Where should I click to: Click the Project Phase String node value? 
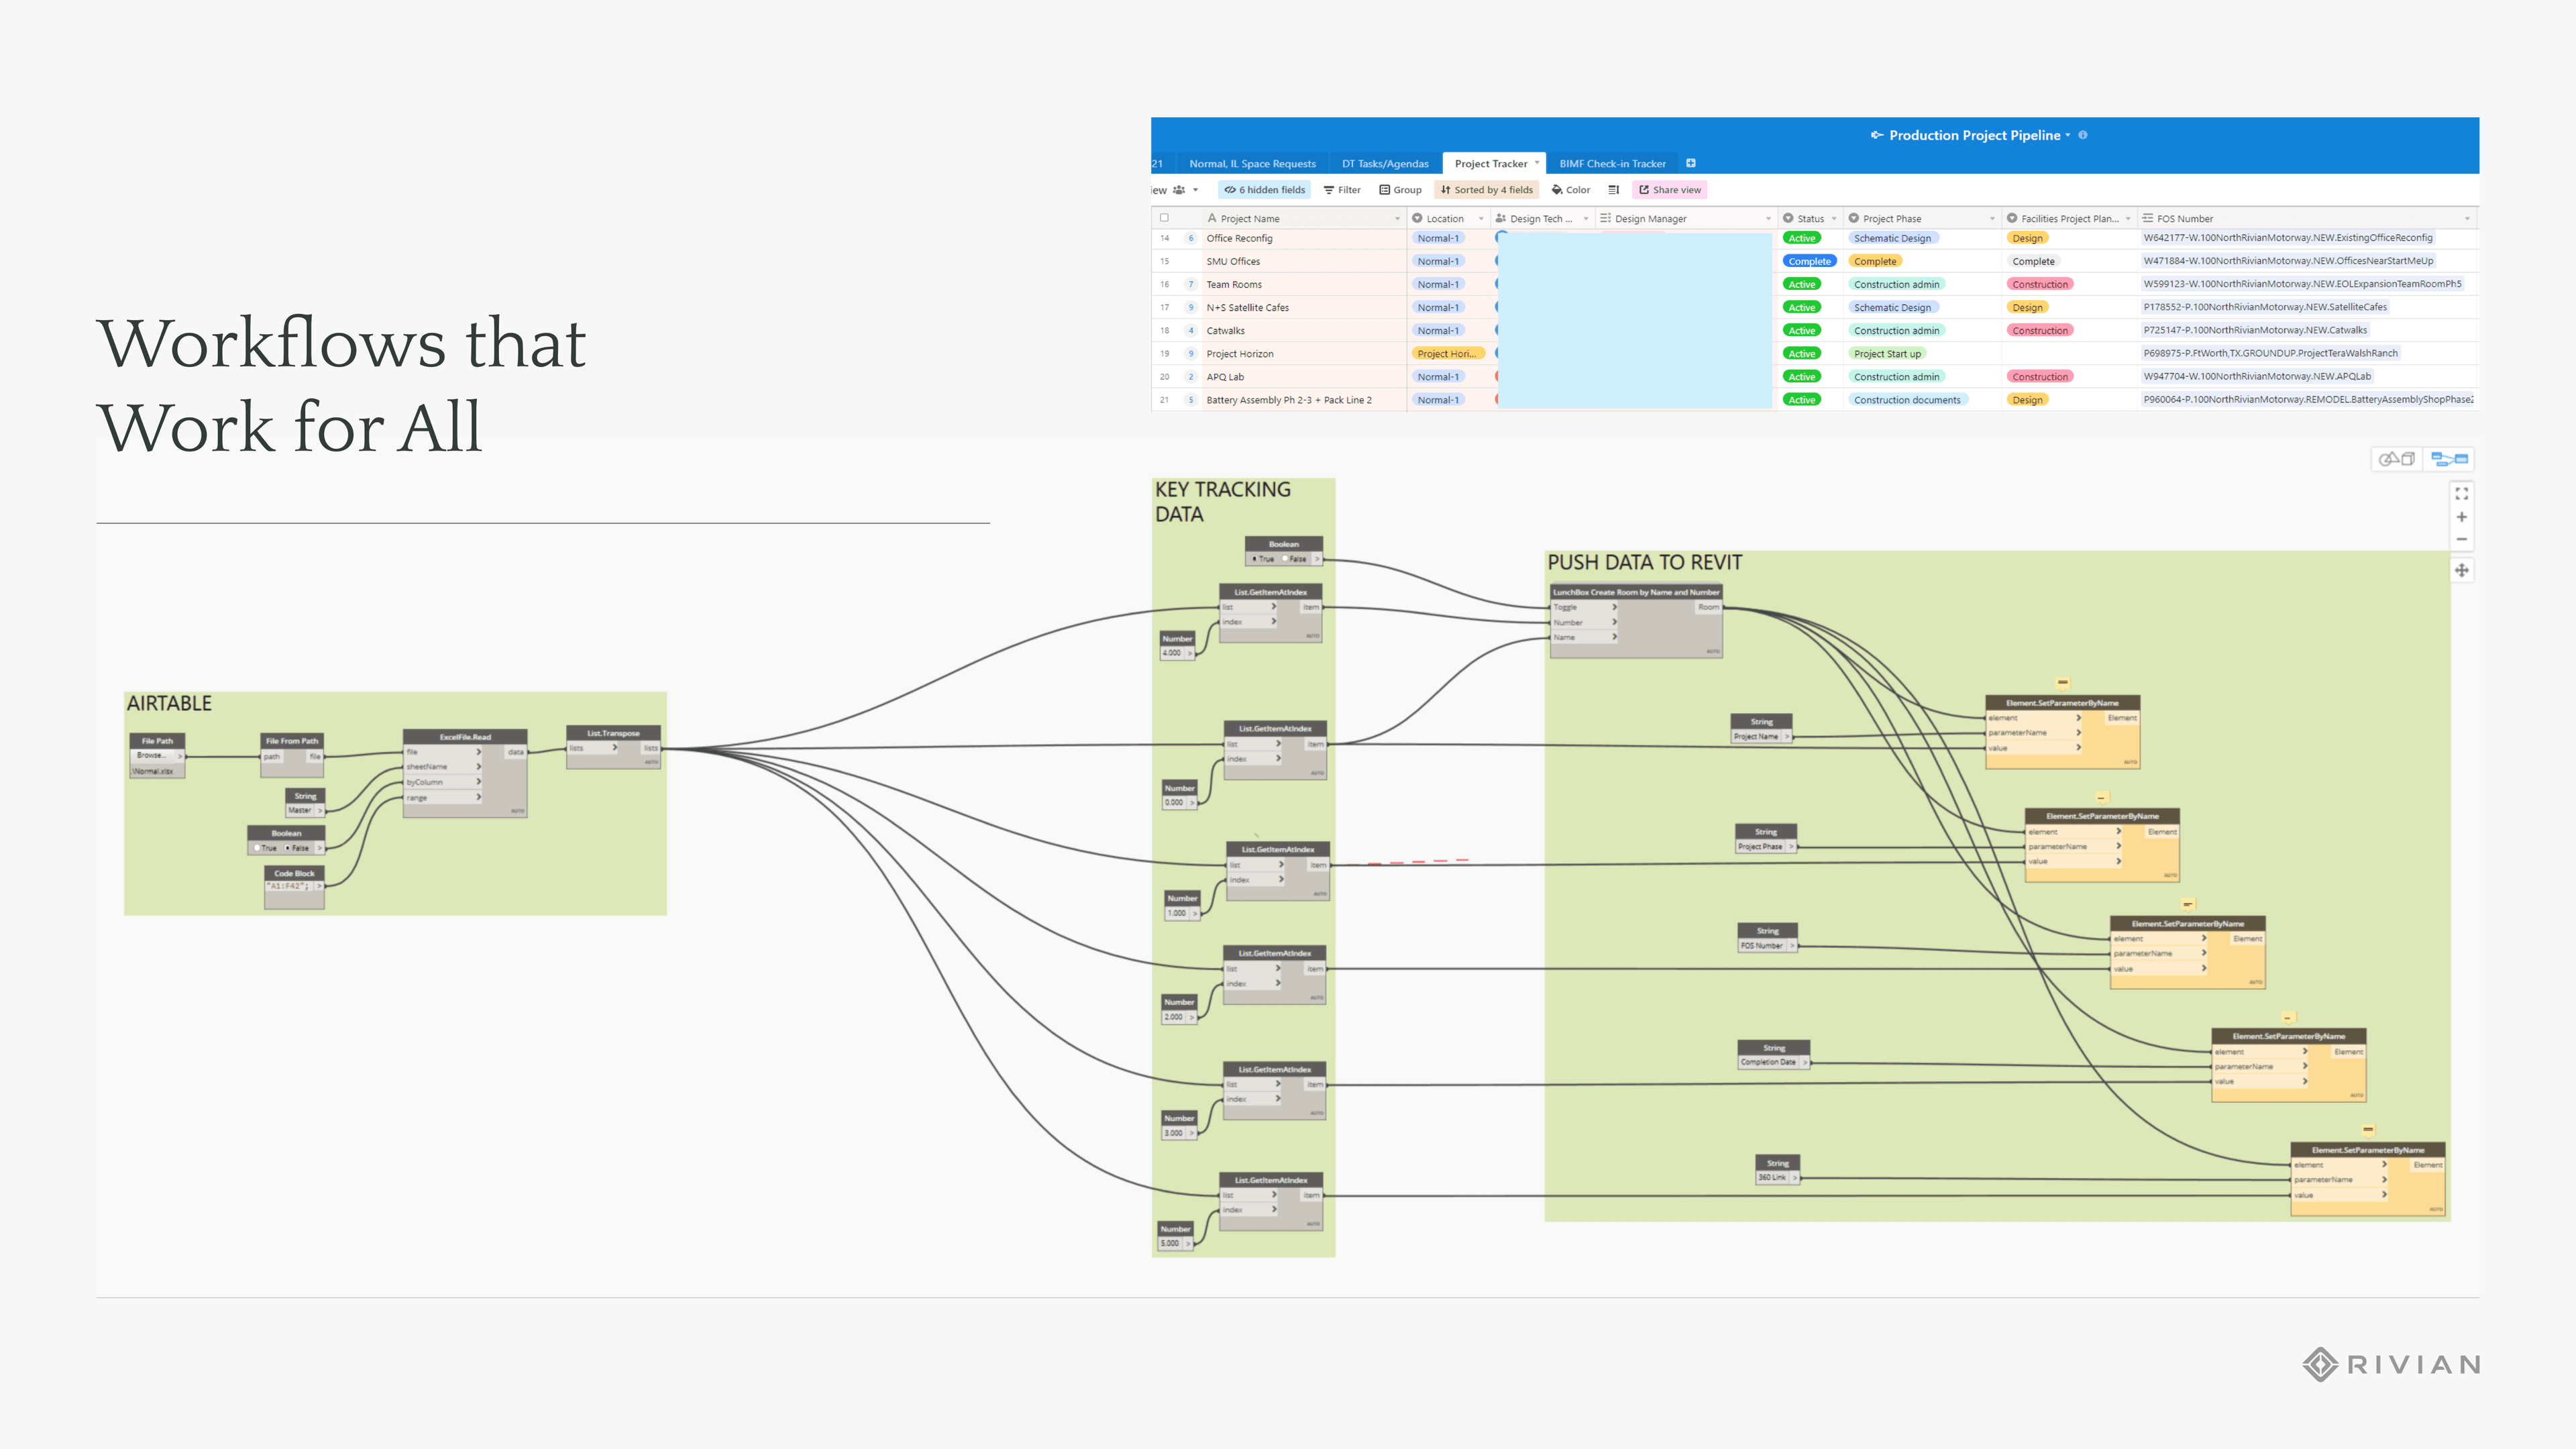(1760, 847)
